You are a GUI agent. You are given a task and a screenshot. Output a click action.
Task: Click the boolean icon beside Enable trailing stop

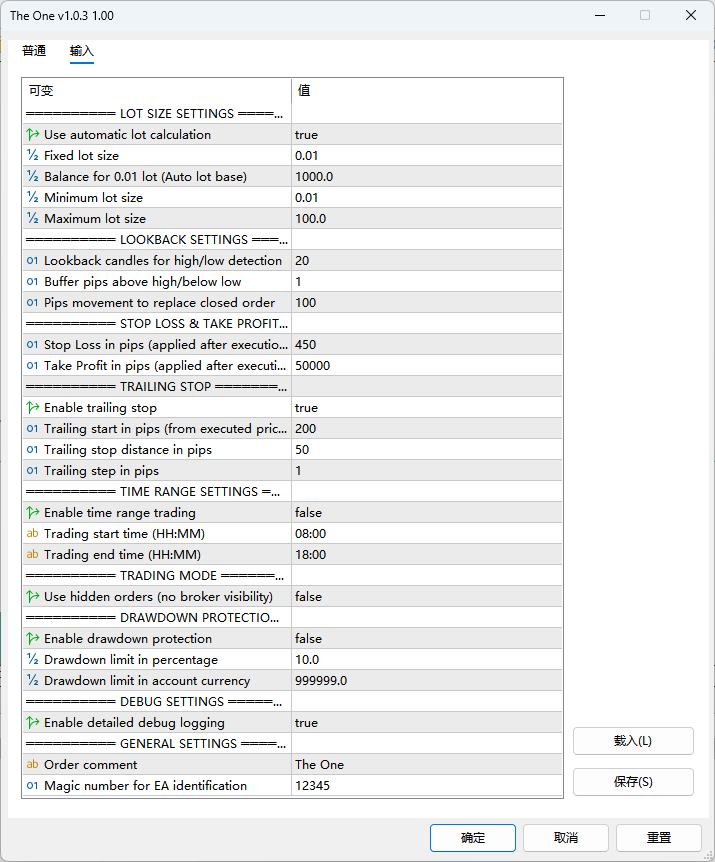click(33, 408)
